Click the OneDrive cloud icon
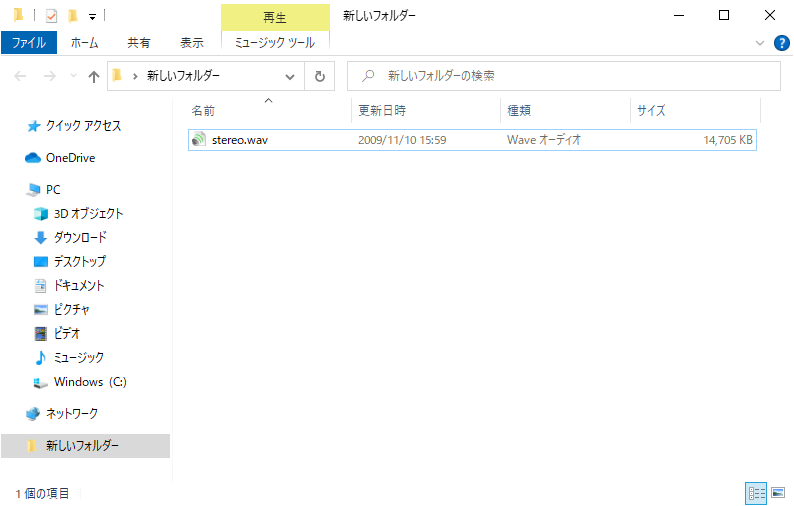Screen dimensions: 794x506 33,158
